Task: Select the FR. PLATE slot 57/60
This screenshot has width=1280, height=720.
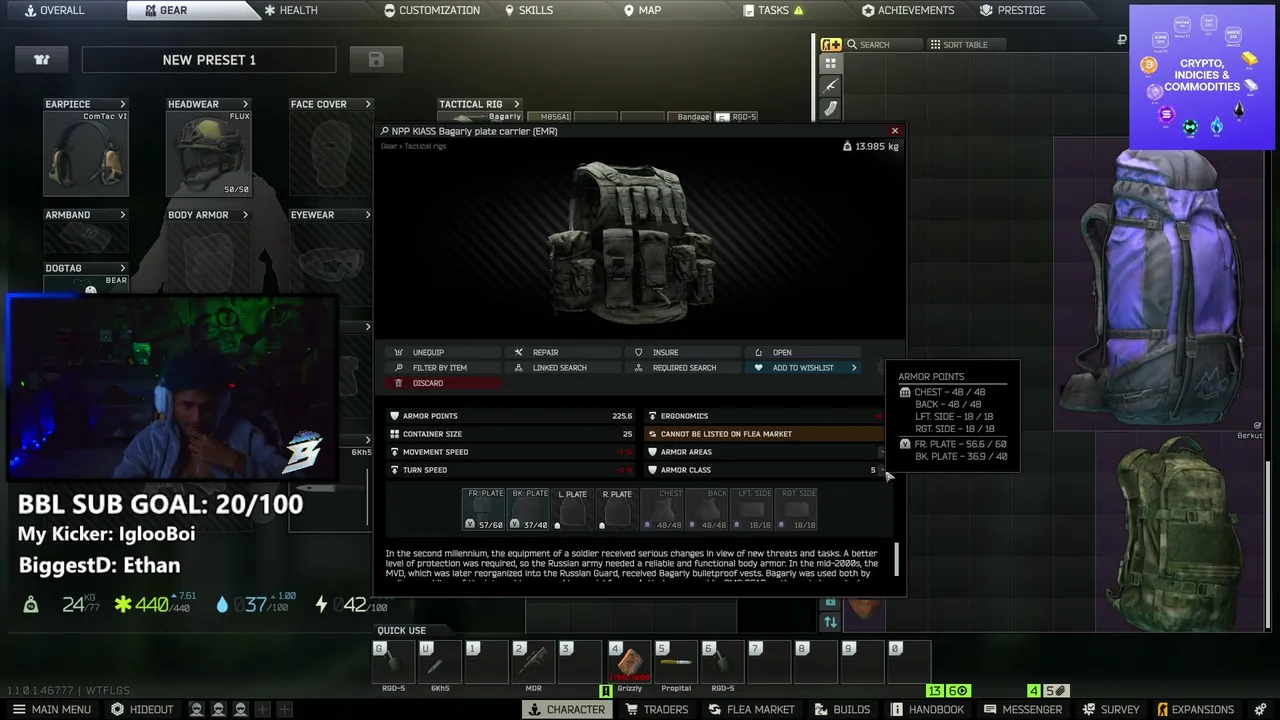Action: click(485, 509)
